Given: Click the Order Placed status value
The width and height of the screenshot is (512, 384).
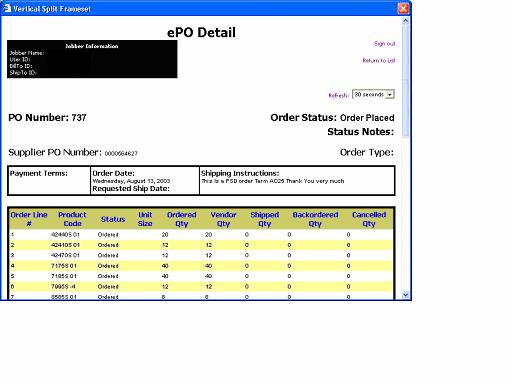Looking at the screenshot, I should (367, 118).
